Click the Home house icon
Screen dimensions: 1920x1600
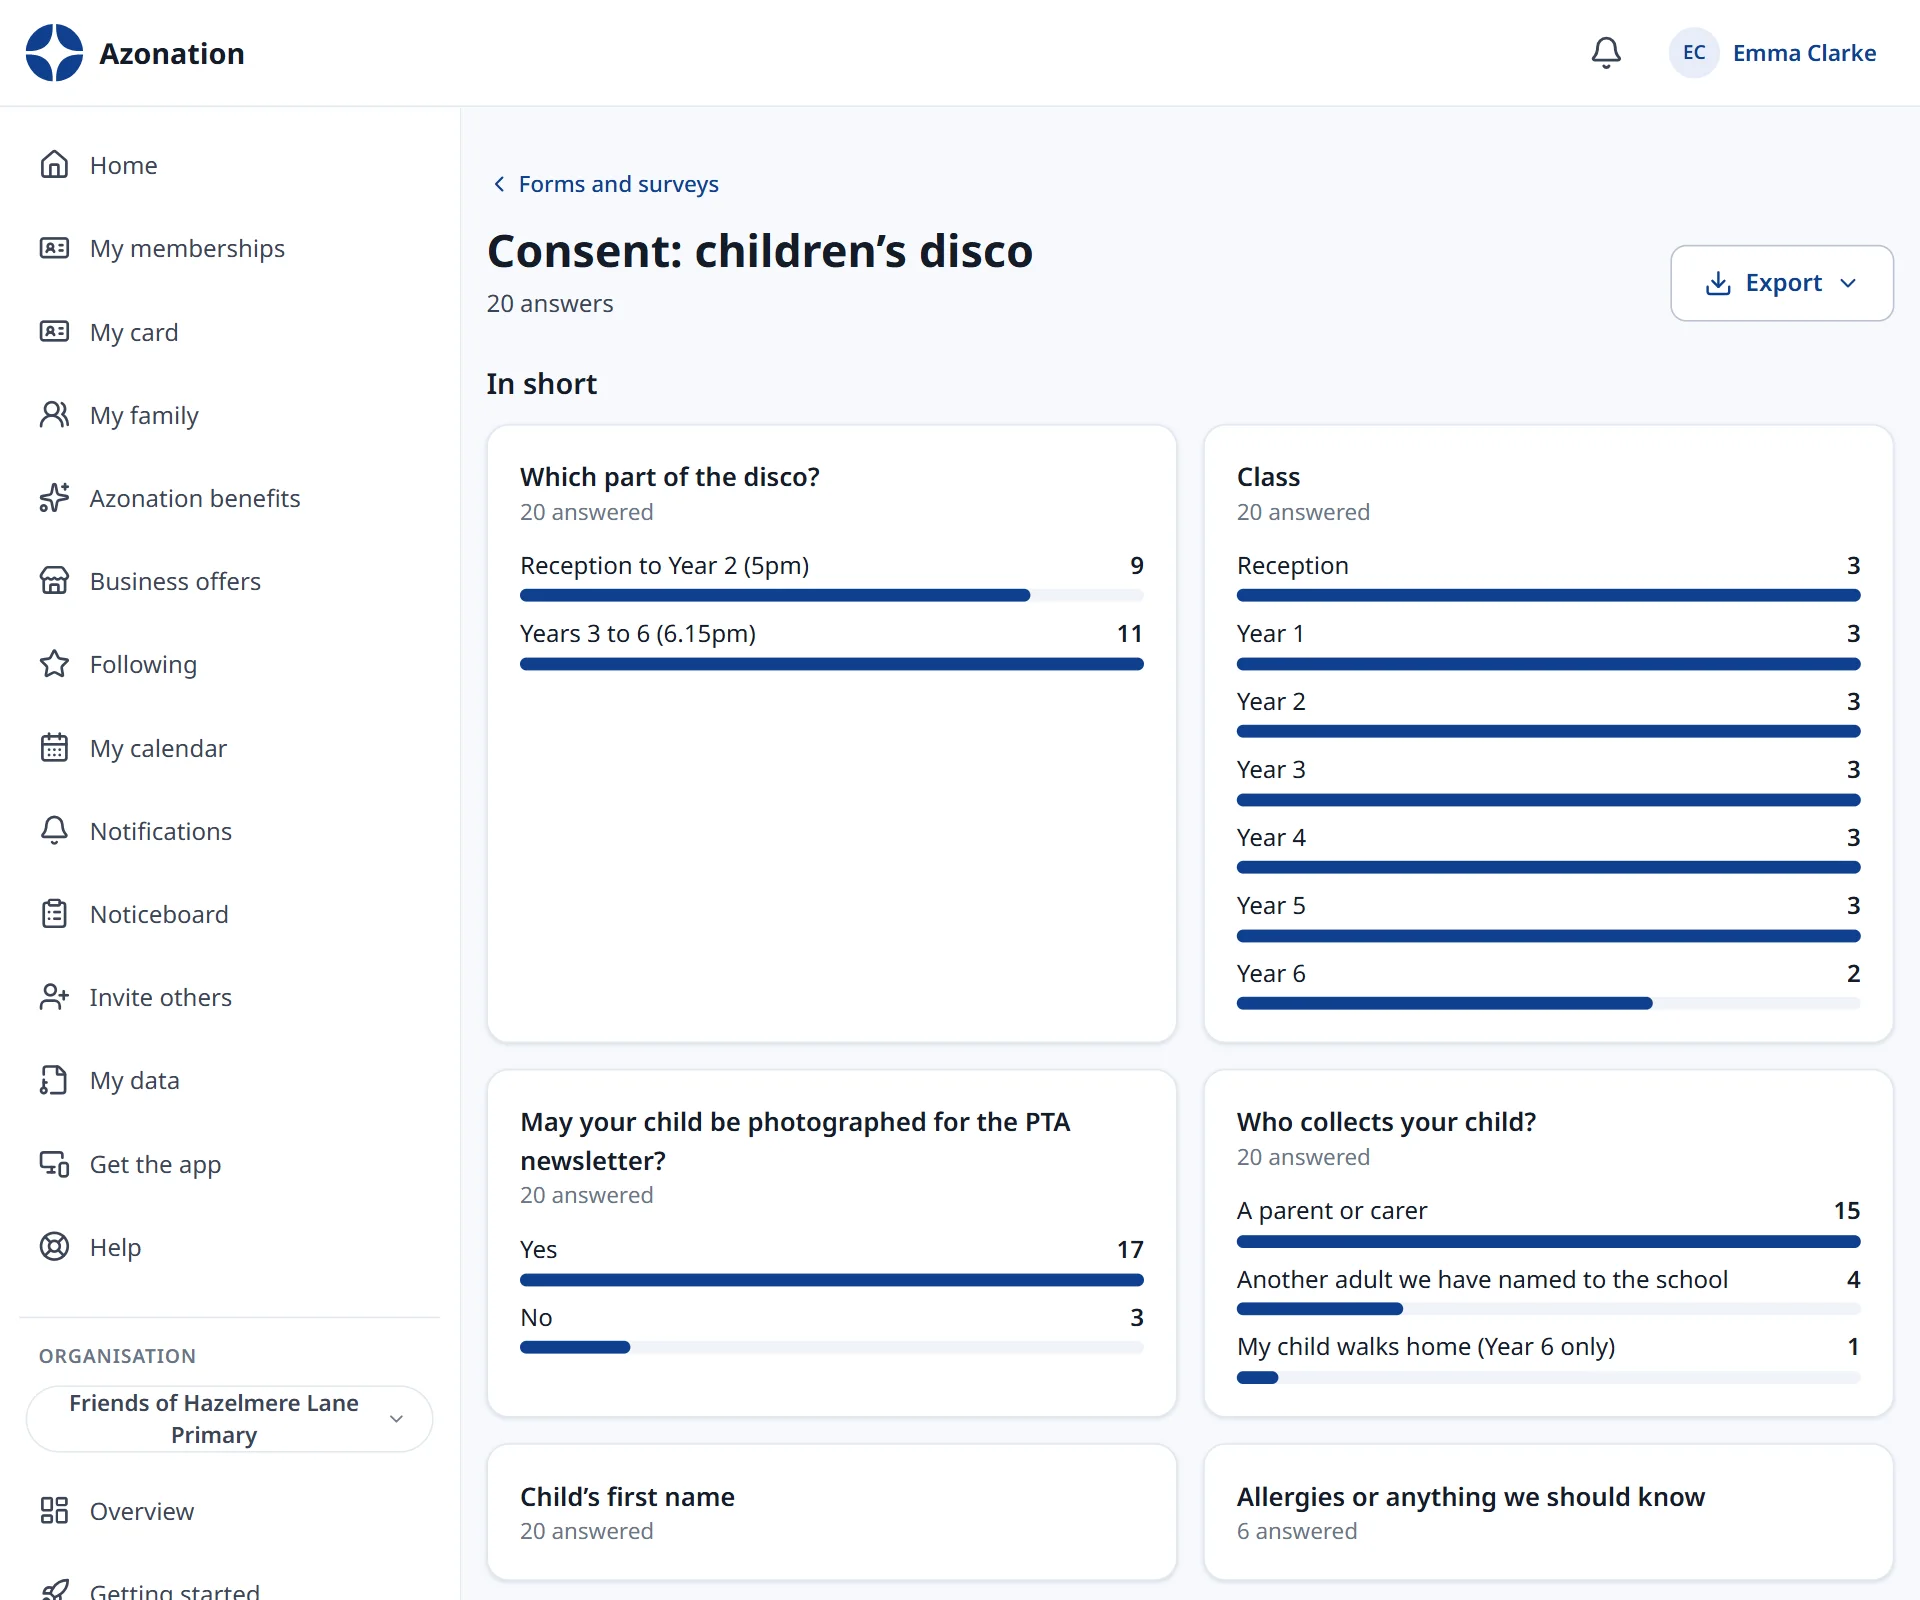54,165
